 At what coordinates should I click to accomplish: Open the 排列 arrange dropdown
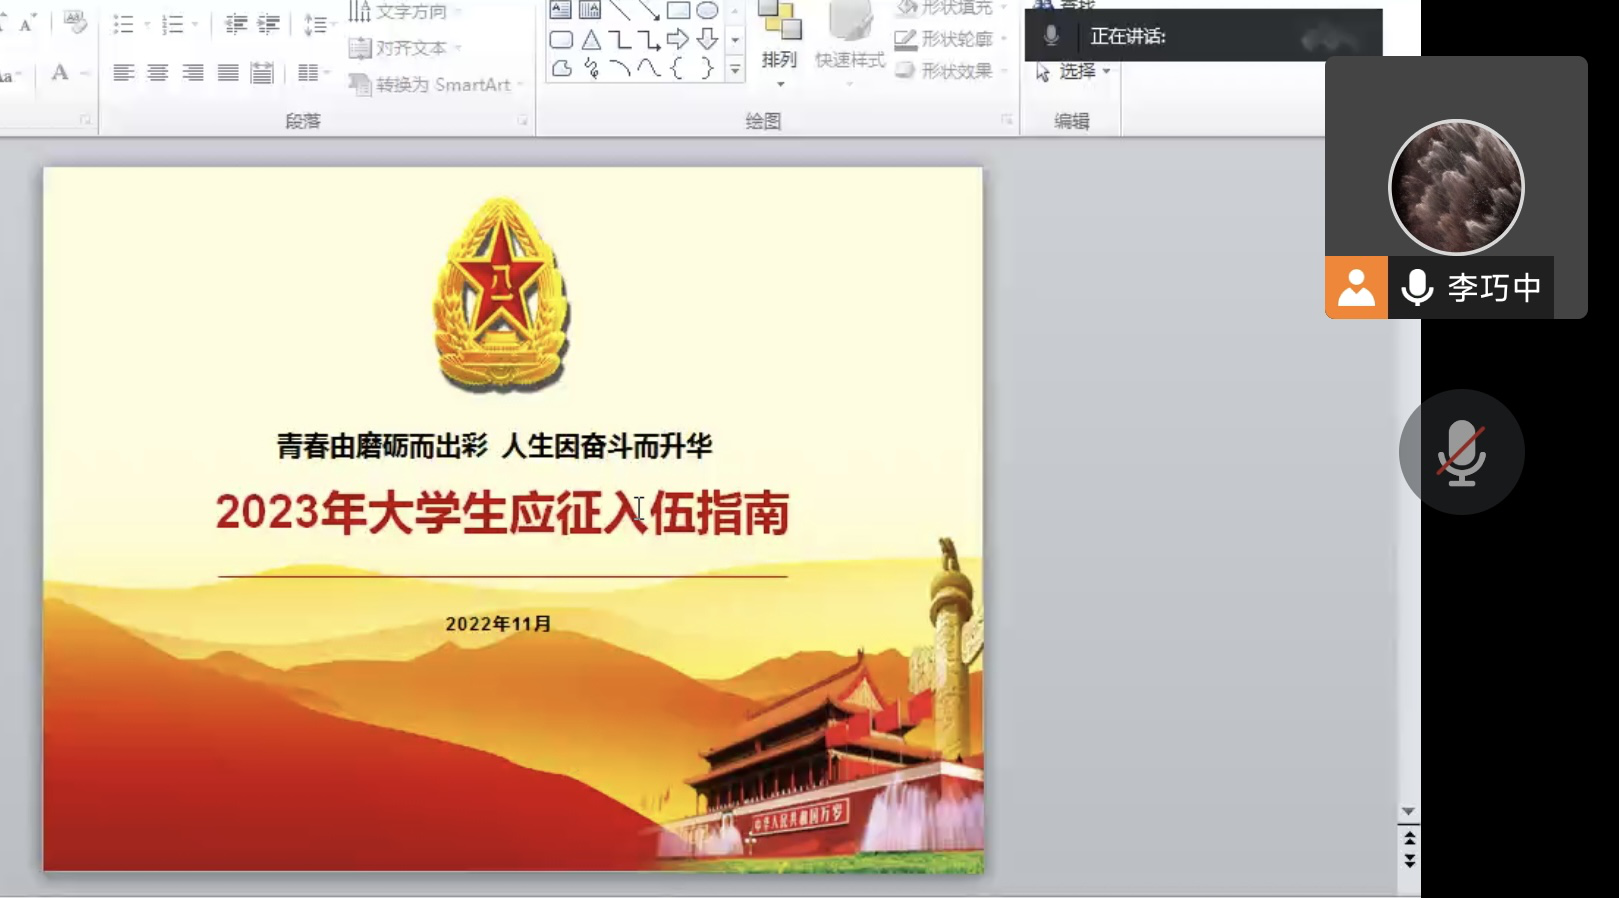(779, 60)
